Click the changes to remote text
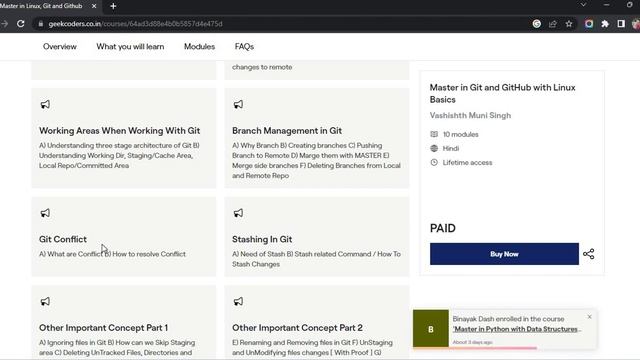The image size is (640, 360). pyautogui.click(x=262, y=67)
